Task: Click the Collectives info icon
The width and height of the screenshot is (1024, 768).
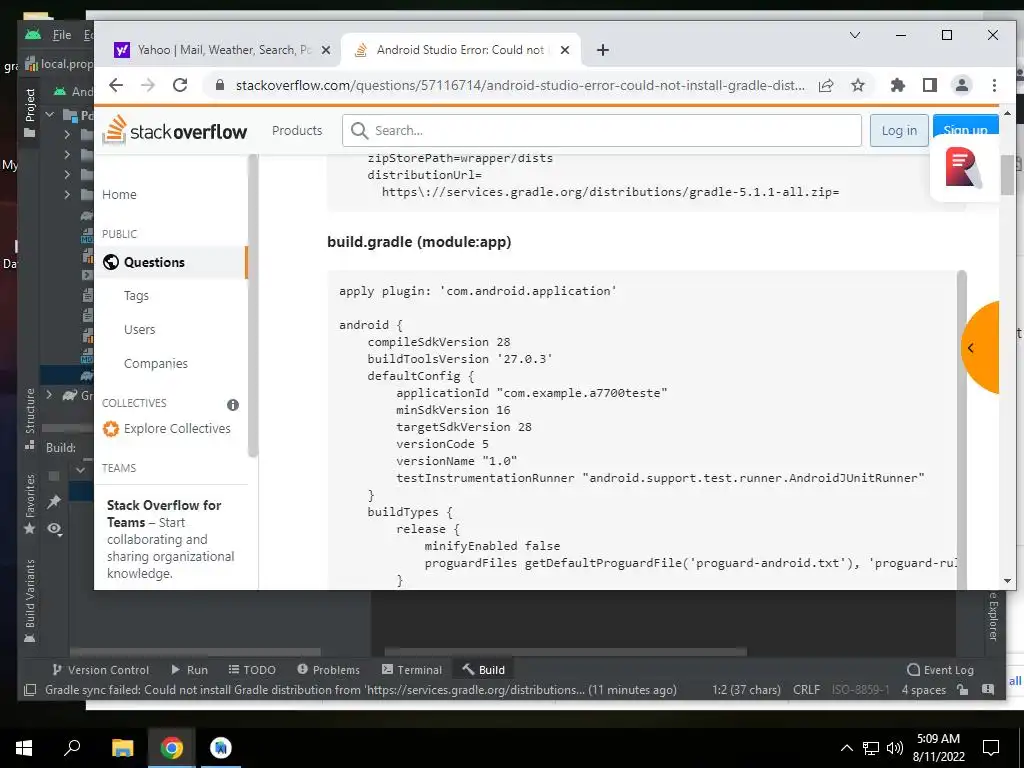Action: click(232, 405)
